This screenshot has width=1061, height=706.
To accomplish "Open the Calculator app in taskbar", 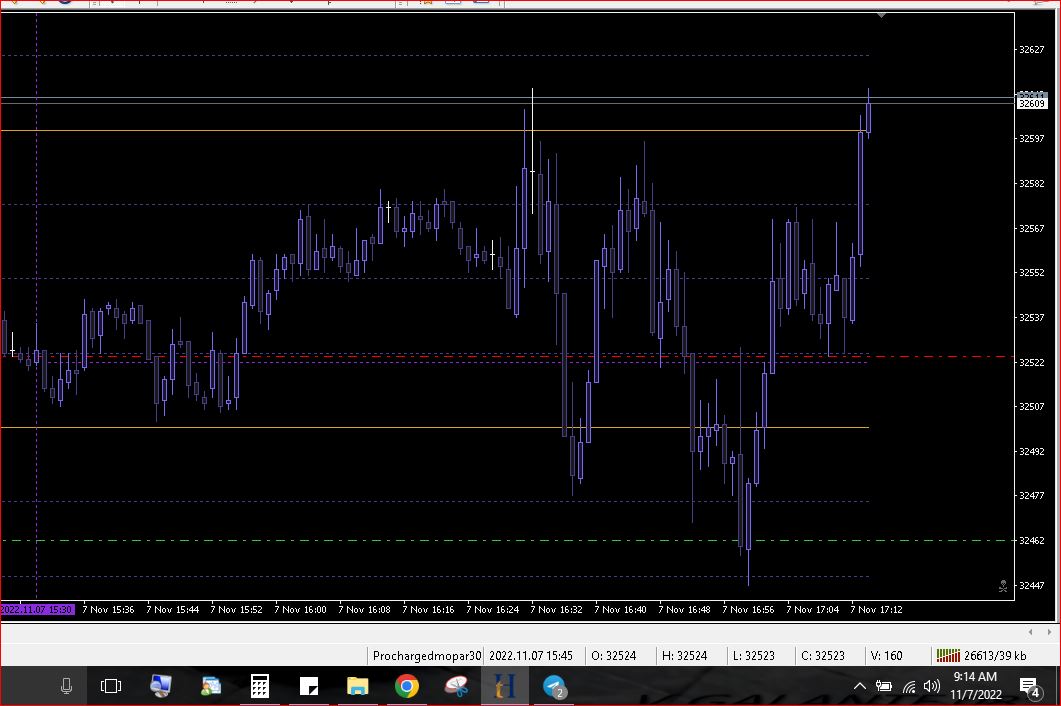I will point(259,686).
